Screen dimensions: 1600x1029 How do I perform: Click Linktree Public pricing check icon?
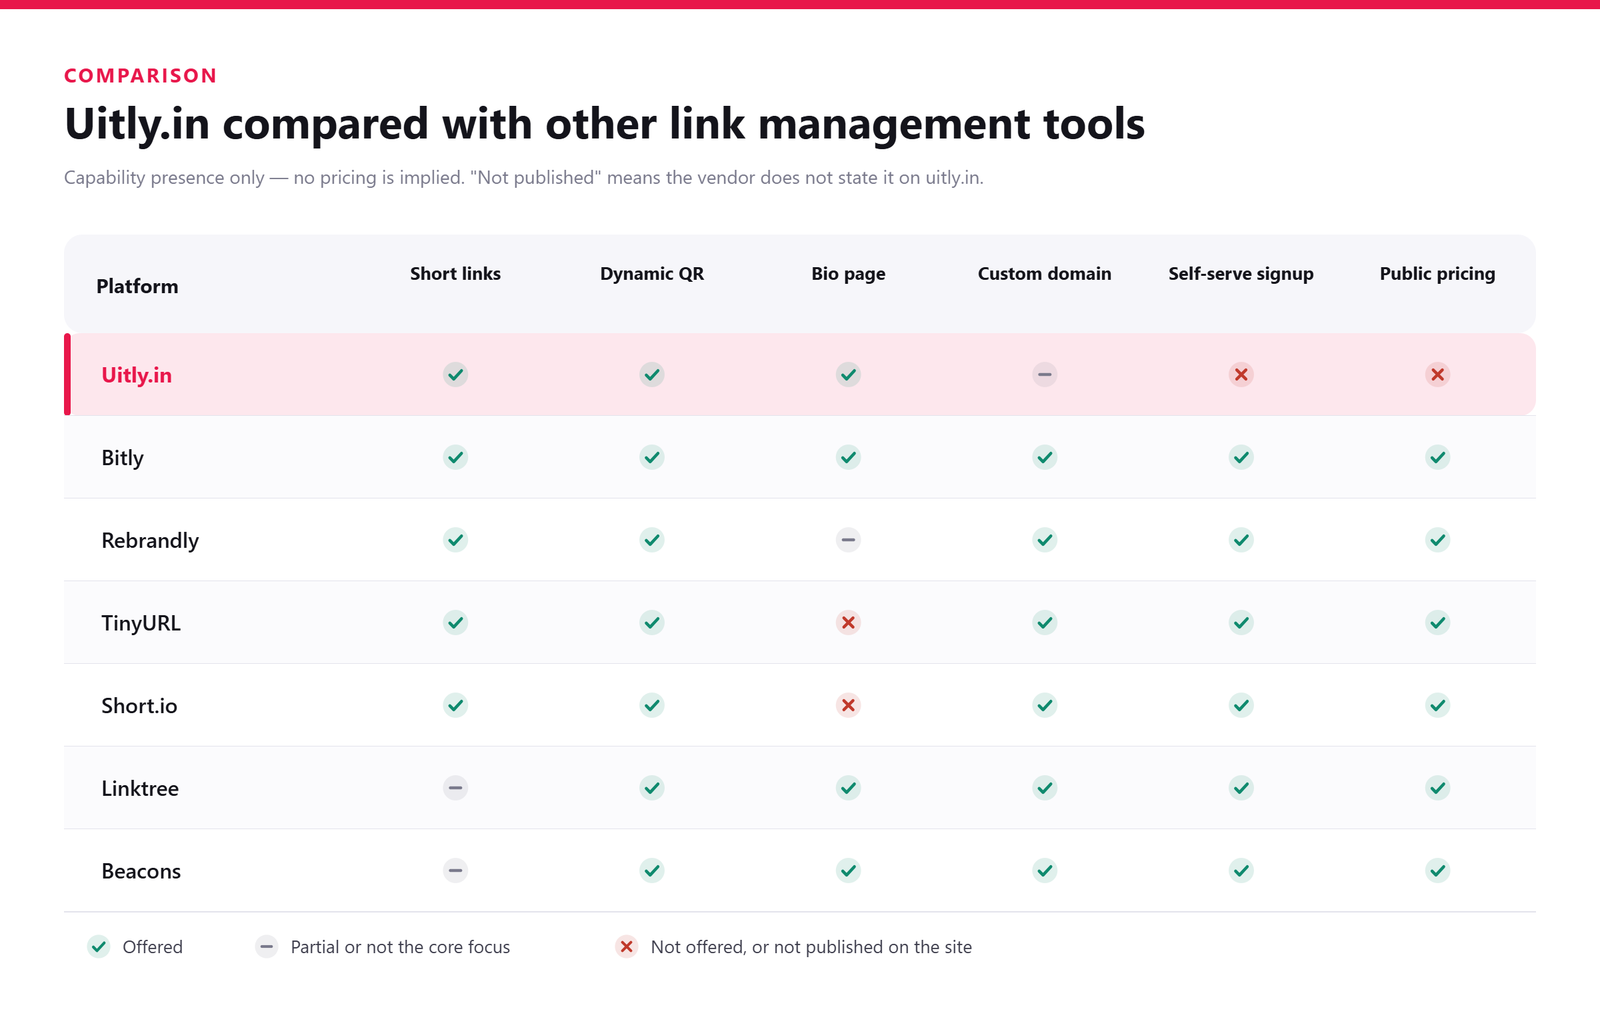1438,788
